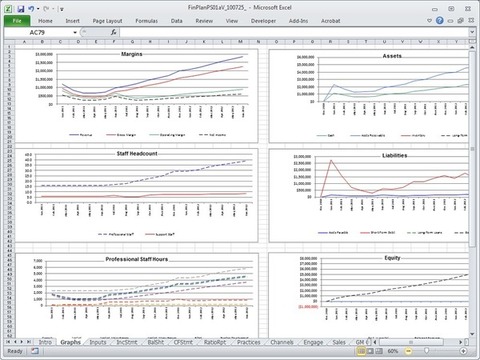Open the File tab
Image resolution: width=480 pixels, height=360 pixels.
coord(17,21)
